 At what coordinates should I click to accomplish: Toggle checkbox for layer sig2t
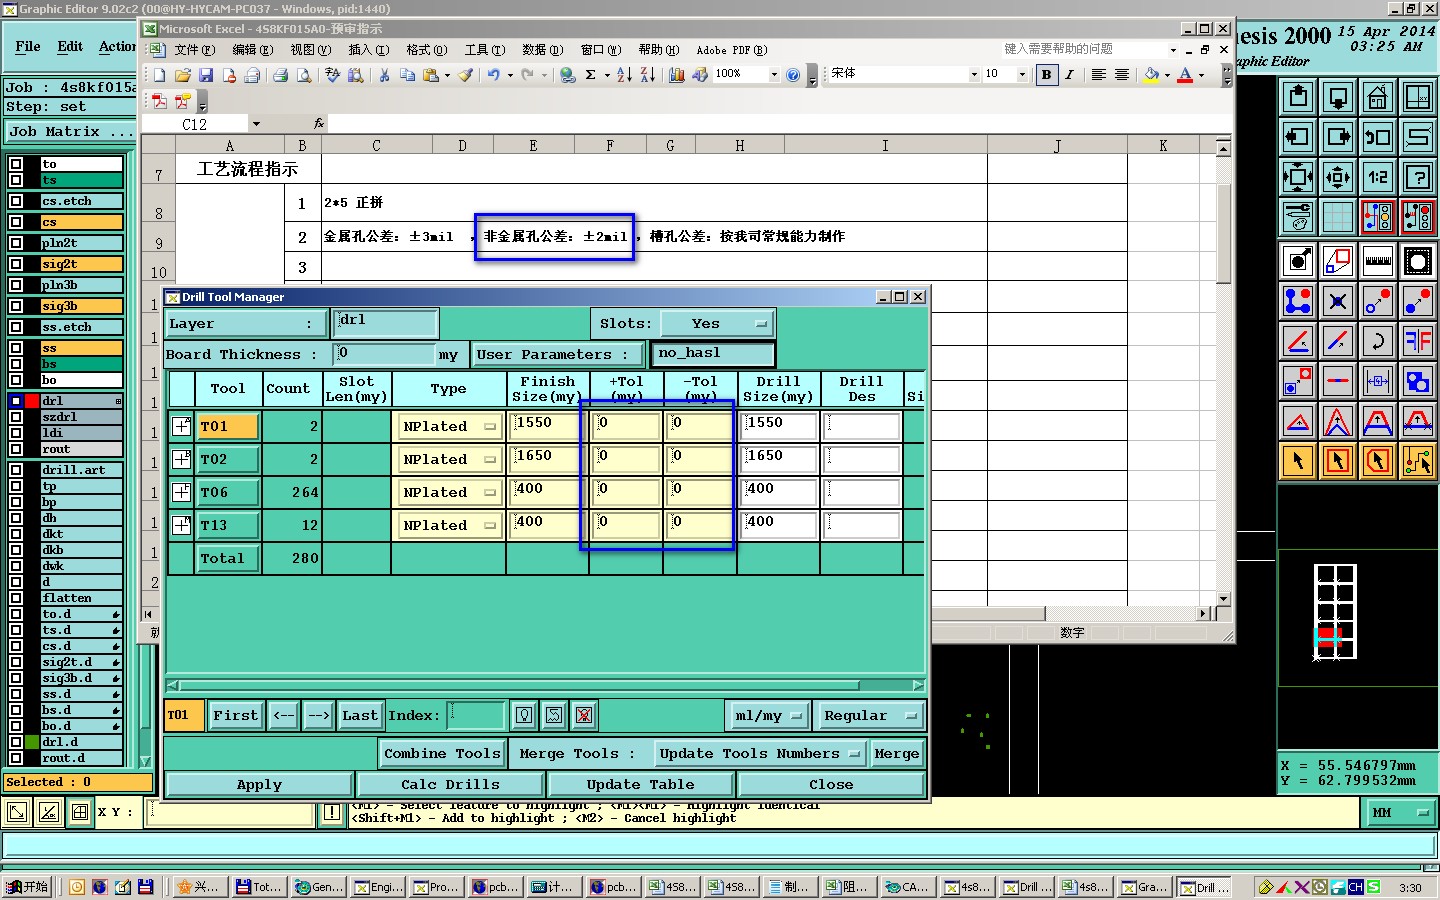[x=16, y=264]
